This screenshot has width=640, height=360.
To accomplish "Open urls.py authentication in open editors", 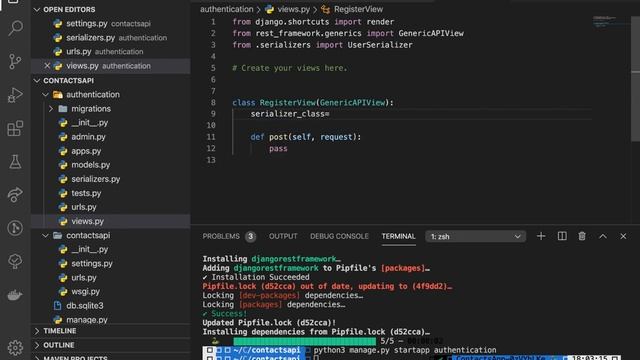I will coord(110,52).
